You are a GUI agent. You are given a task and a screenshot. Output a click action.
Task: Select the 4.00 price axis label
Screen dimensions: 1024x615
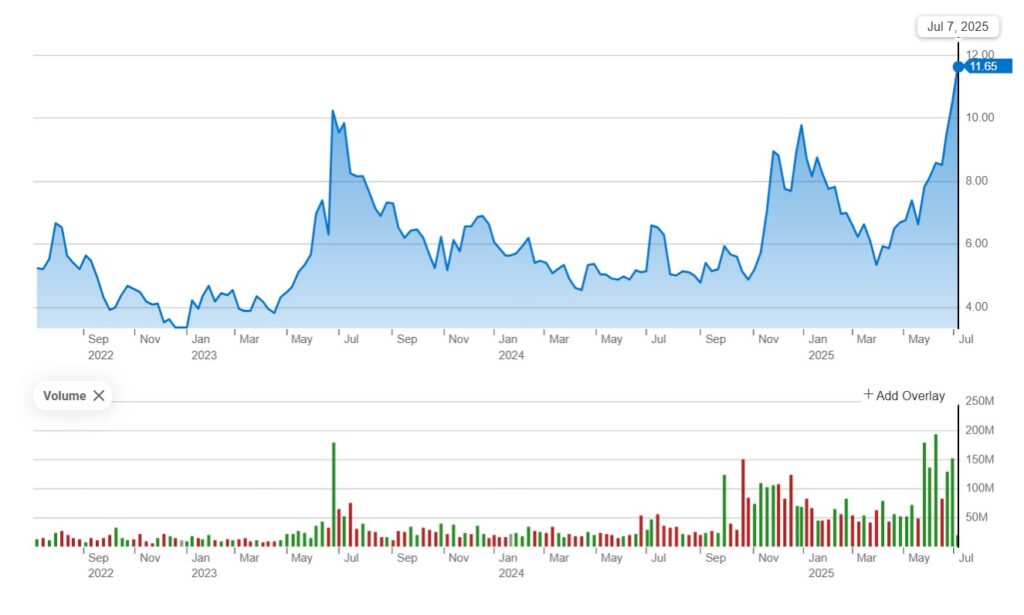tap(980, 307)
